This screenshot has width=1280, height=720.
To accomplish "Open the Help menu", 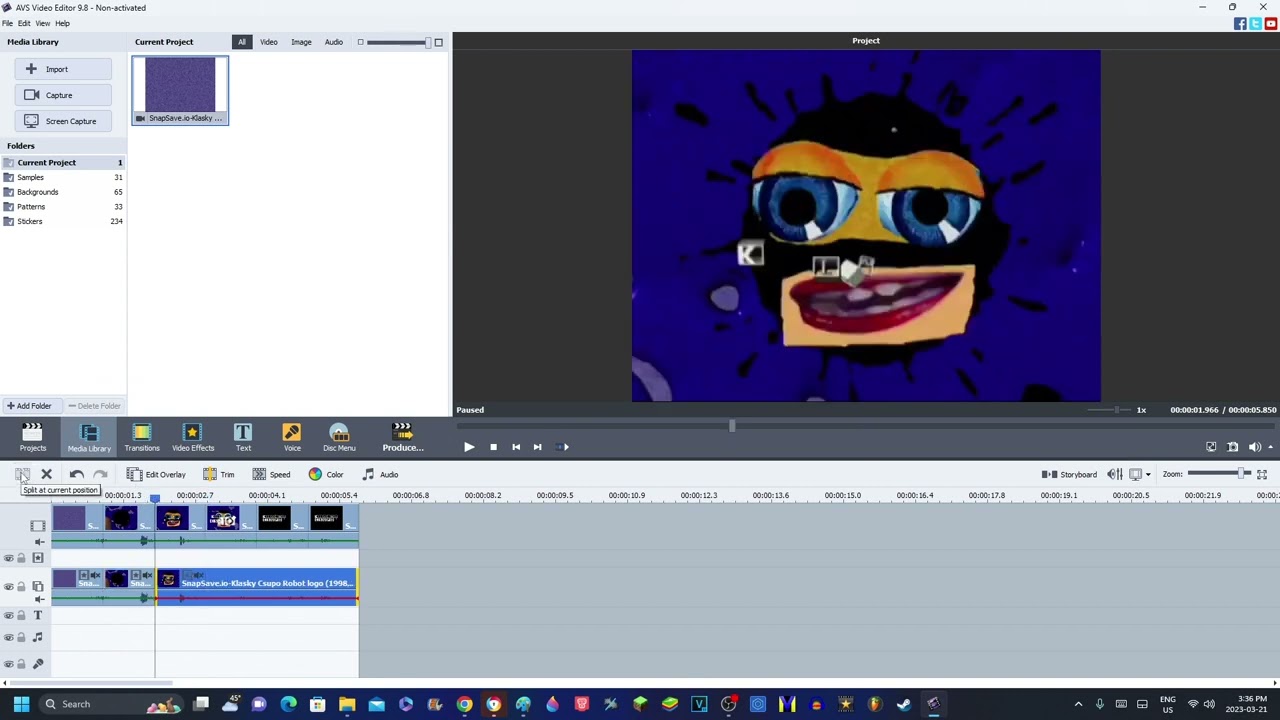I will pyautogui.click(x=63, y=23).
